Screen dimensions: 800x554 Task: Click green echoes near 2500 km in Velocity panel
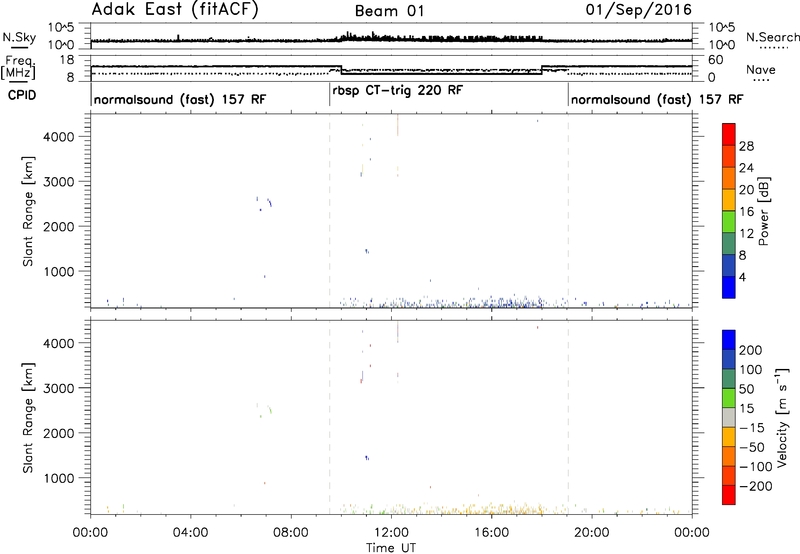[269, 409]
